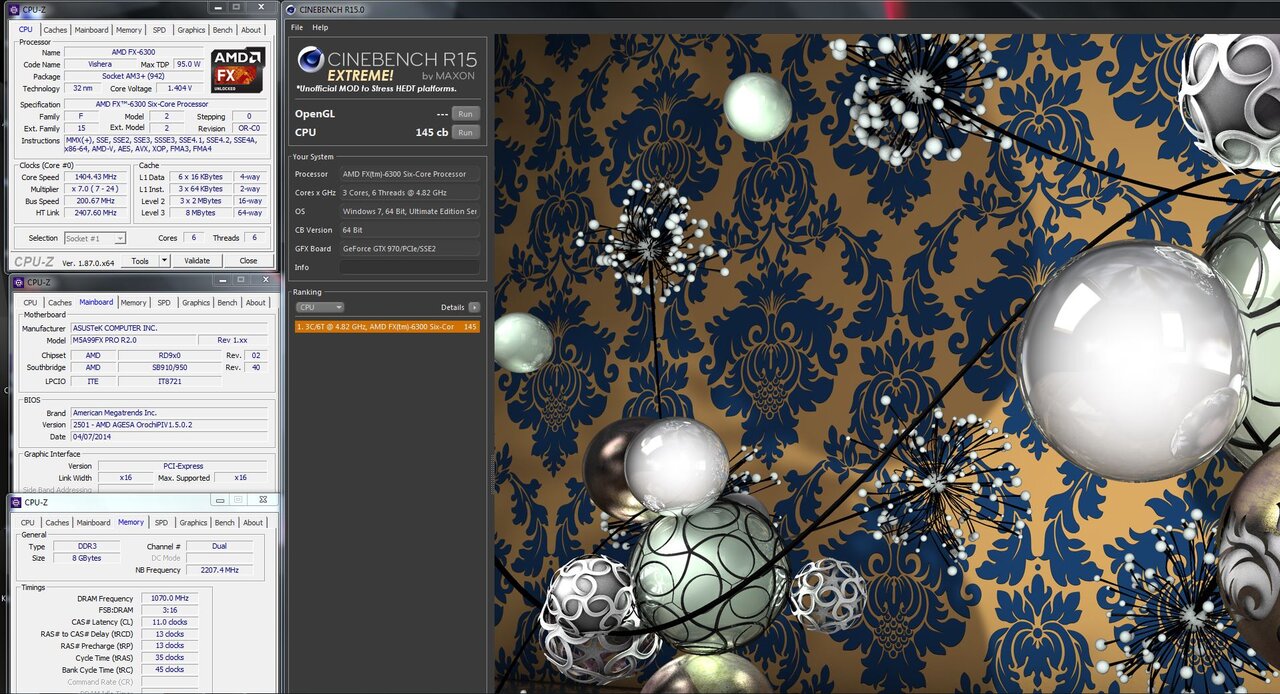
Task: Click the processor name AMD FX-6300
Action: 134,52
